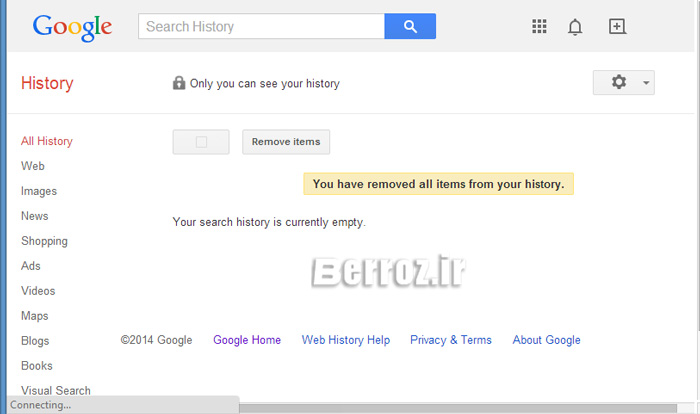Click the Google logo
Image resolution: width=700 pixels, height=414 pixels.
[72, 27]
